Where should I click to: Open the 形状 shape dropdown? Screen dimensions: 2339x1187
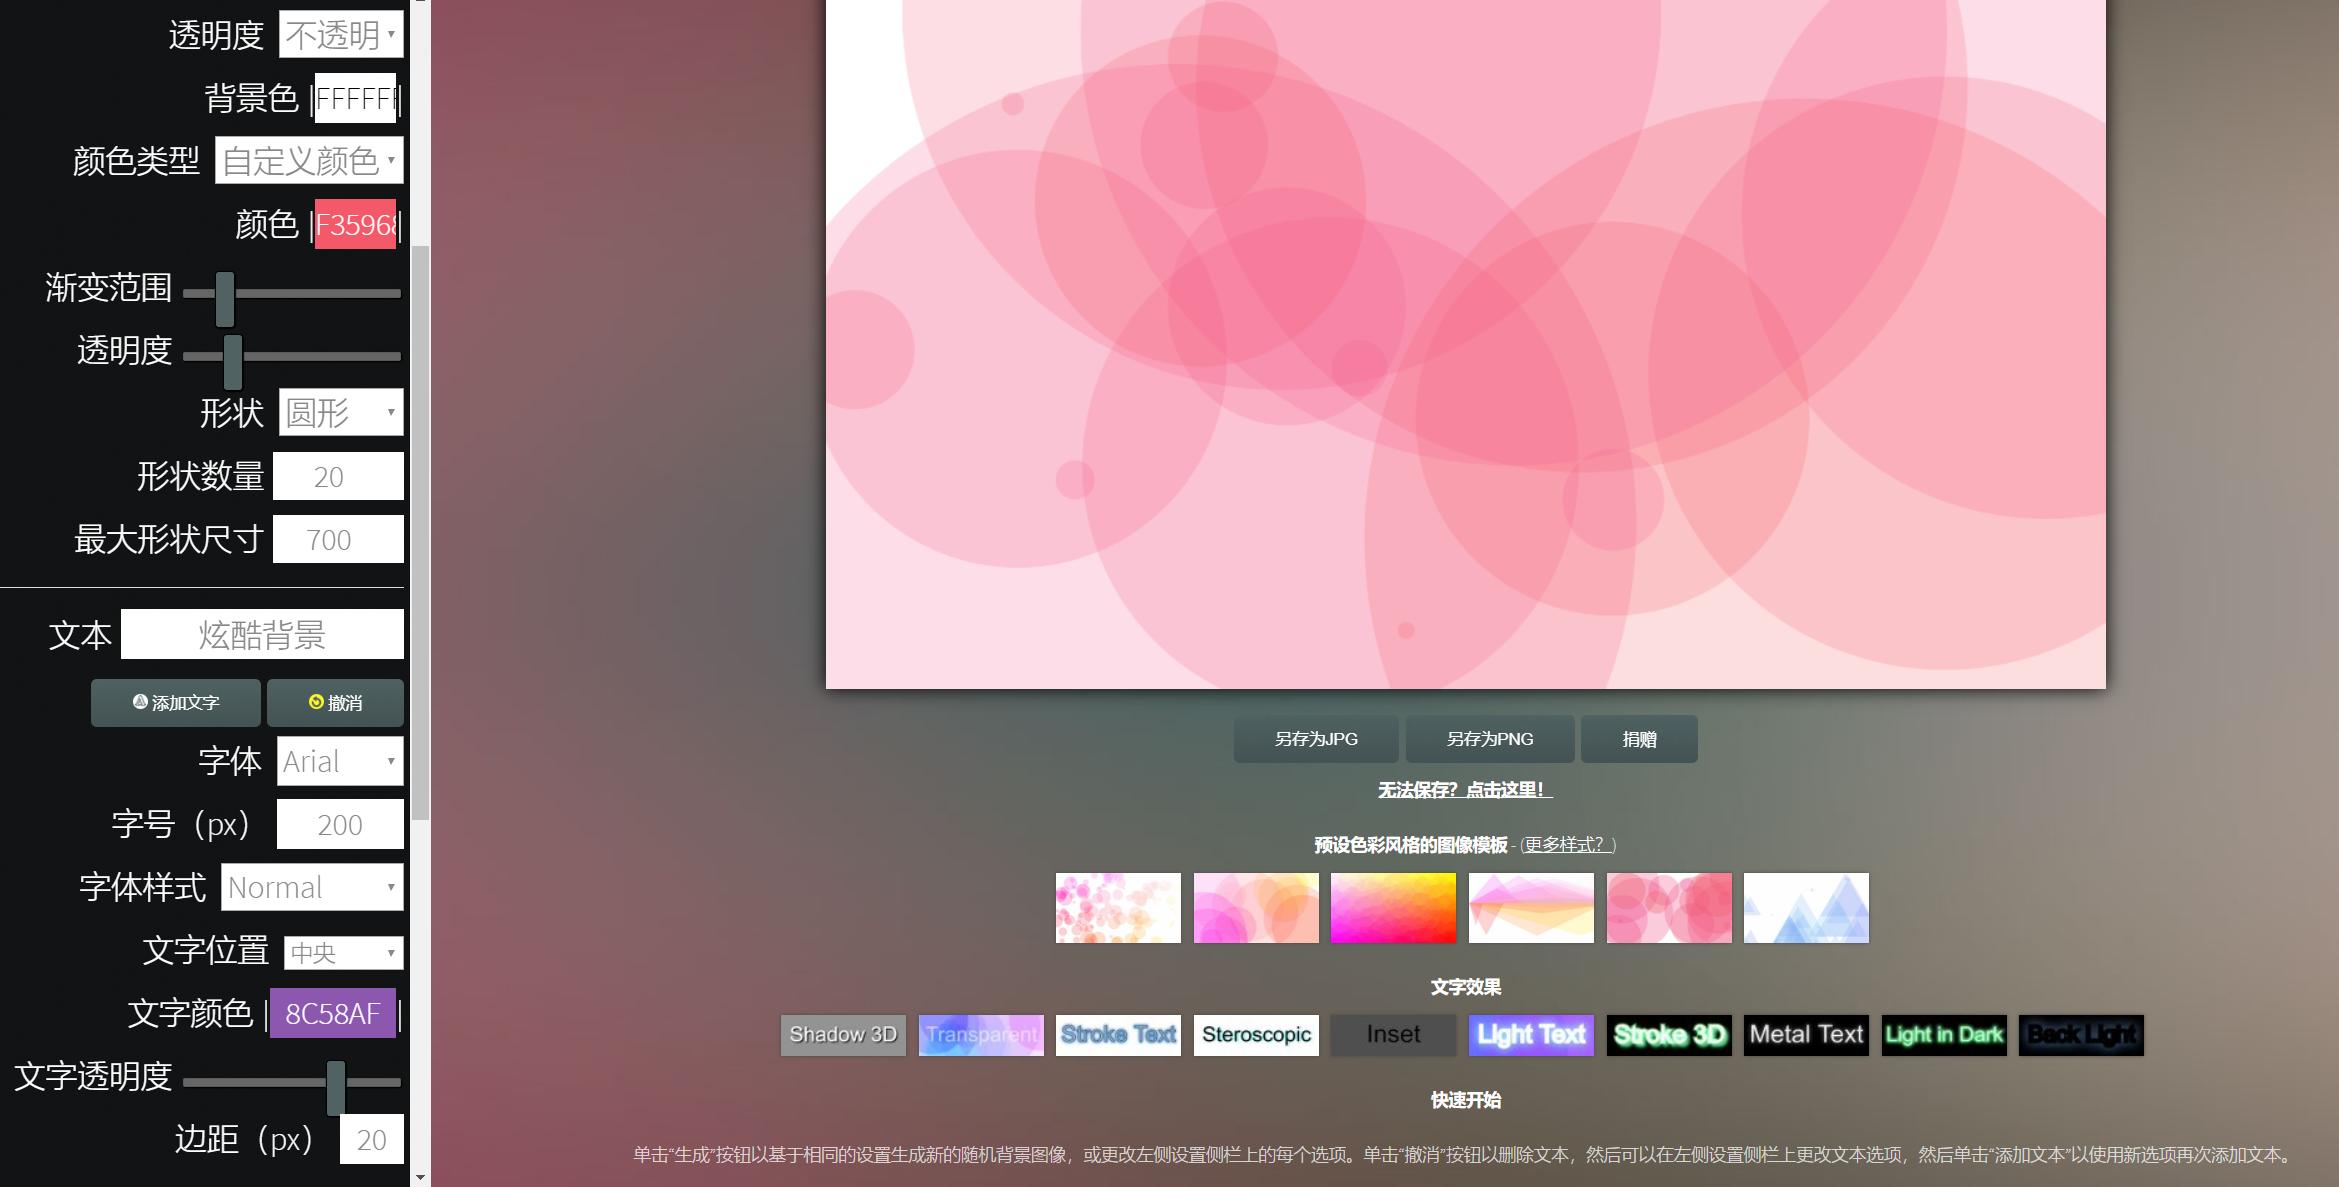(x=341, y=412)
